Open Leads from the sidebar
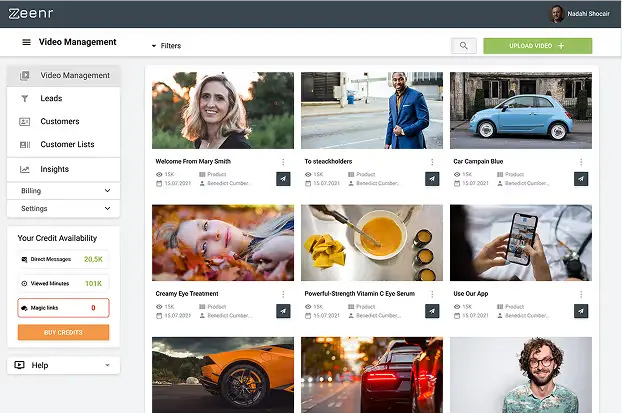Screen dimensions: 622x414 pos(63,98)
